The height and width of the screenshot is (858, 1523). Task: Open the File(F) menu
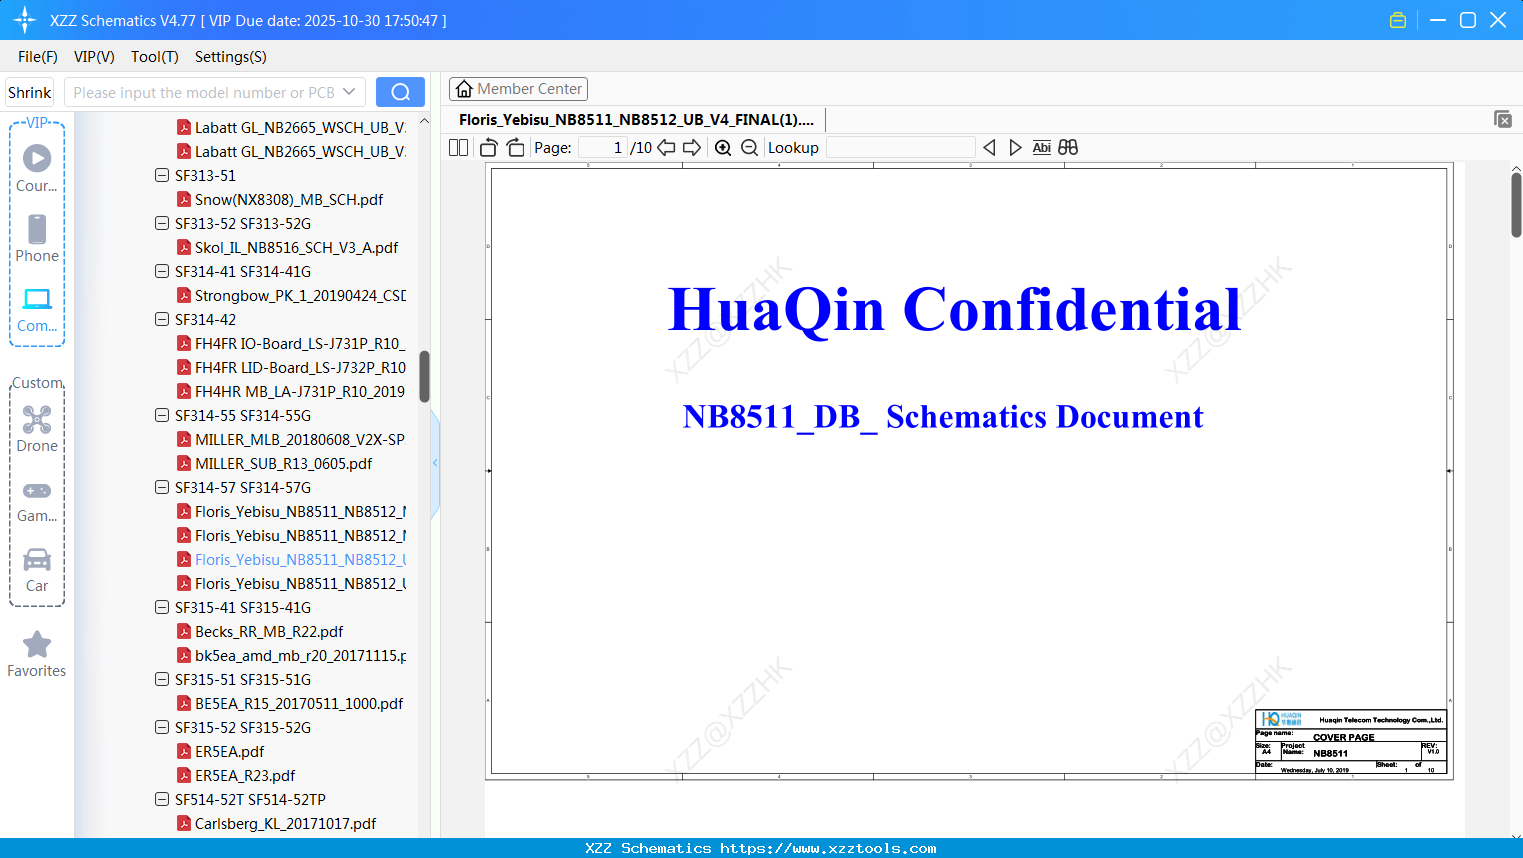click(38, 57)
